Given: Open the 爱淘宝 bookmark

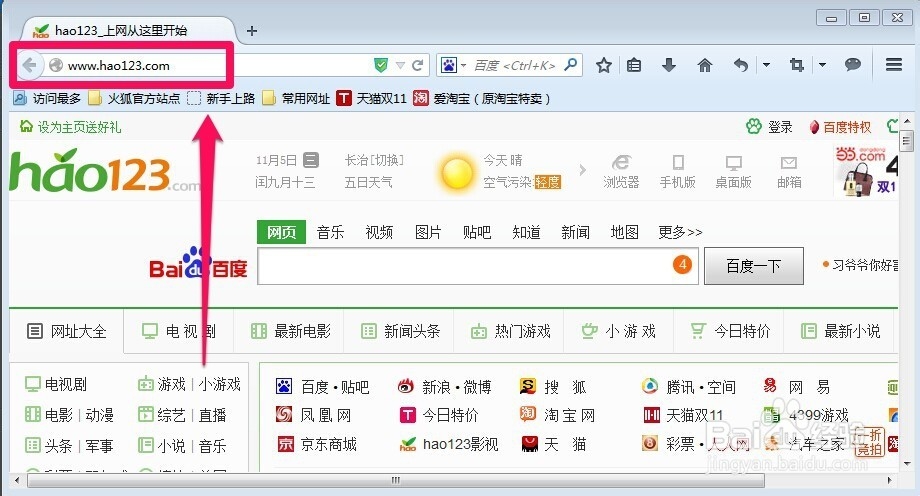Looking at the screenshot, I should pos(482,98).
